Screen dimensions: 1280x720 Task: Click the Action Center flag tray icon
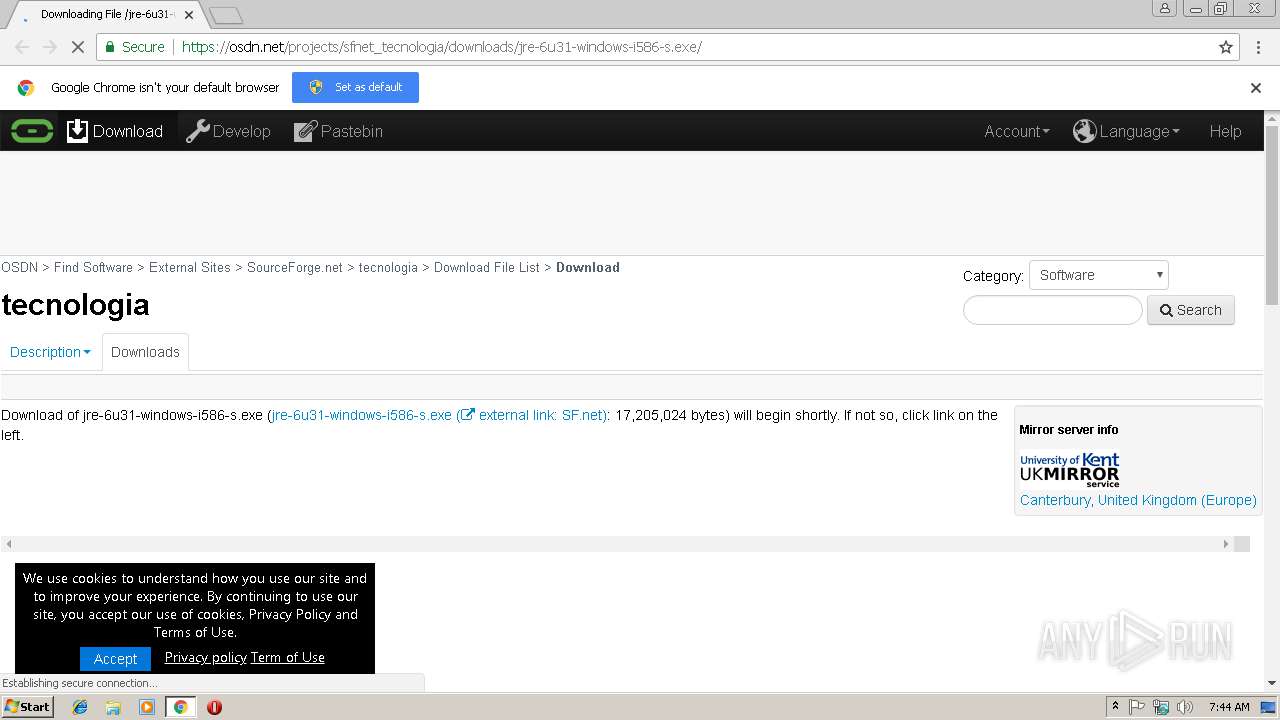click(x=1137, y=707)
